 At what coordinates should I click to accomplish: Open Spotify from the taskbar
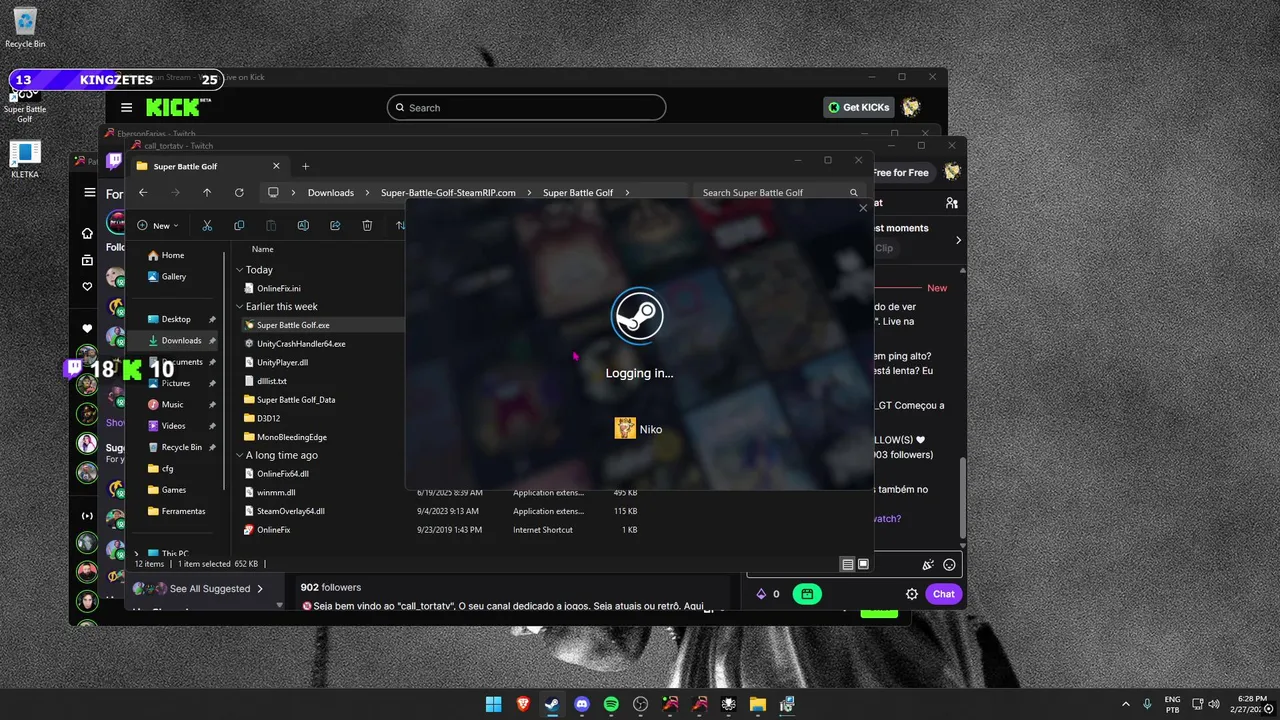pos(611,704)
